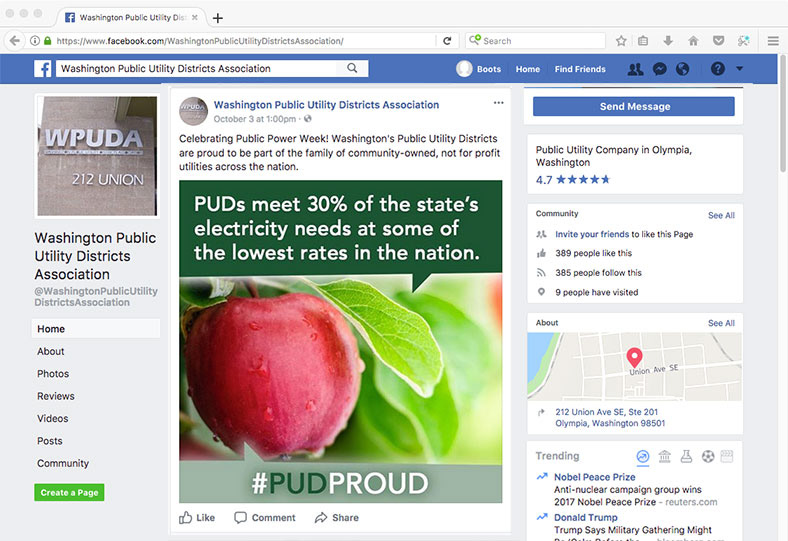This screenshot has width=788, height=541.
Task: Open the Donald Trump trending topic
Action: tap(585, 517)
